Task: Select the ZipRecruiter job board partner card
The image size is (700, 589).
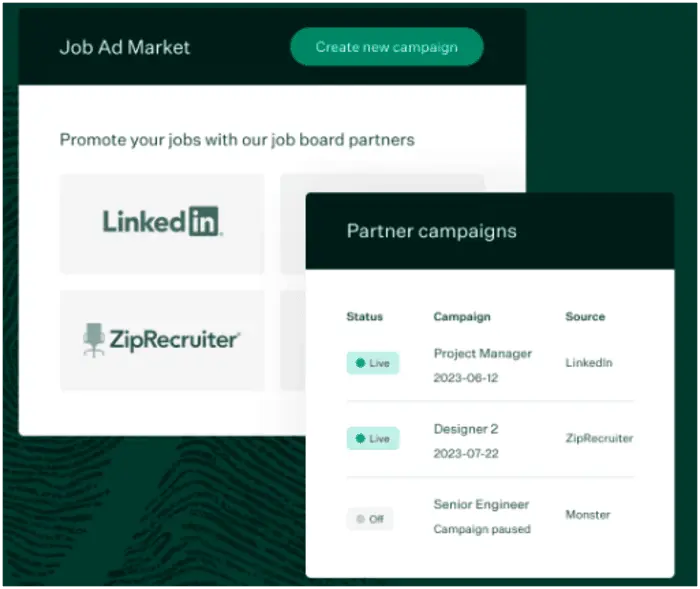Action: (162, 340)
